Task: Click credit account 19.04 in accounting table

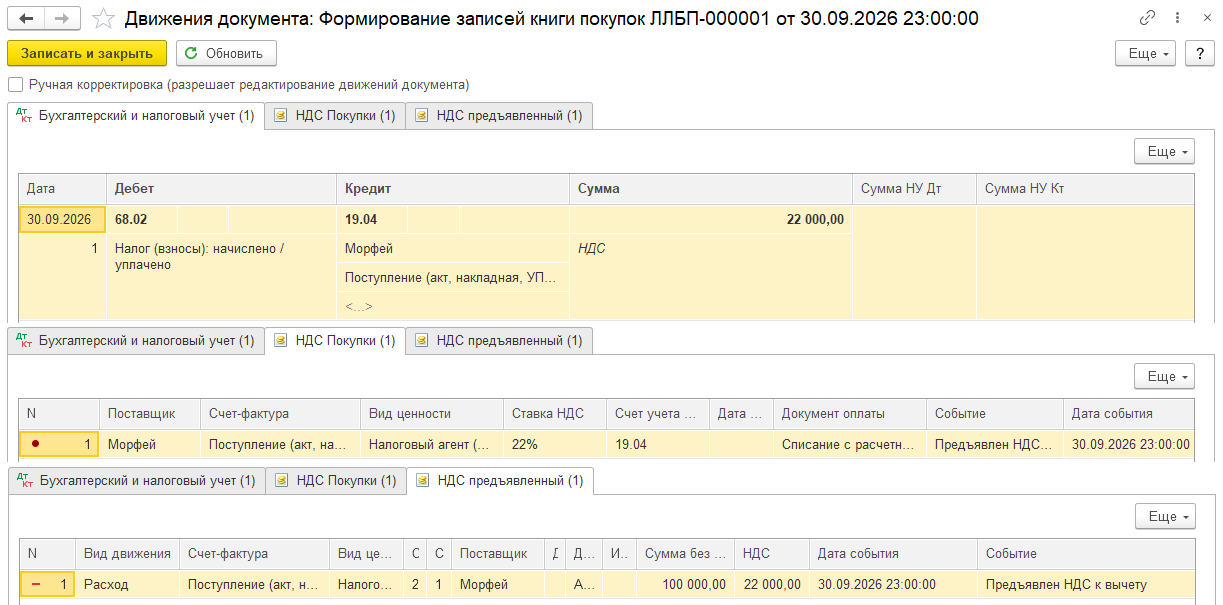Action: pos(371,219)
